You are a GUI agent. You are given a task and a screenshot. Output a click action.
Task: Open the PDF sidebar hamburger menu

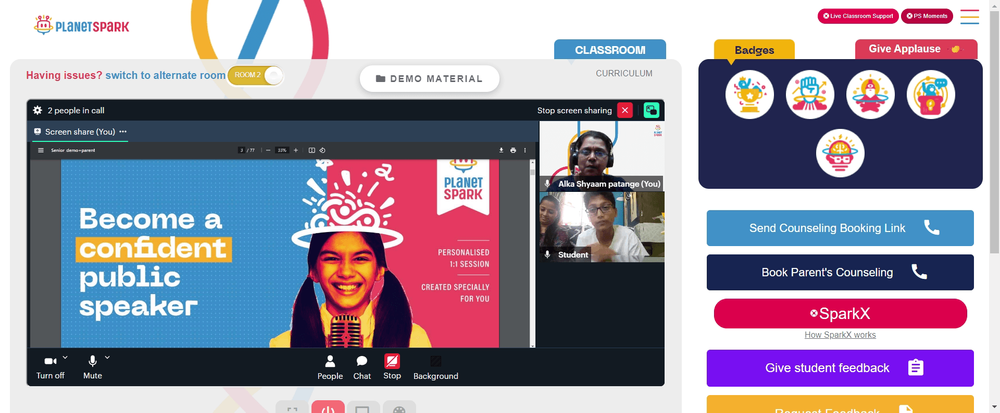pyautogui.click(x=41, y=150)
